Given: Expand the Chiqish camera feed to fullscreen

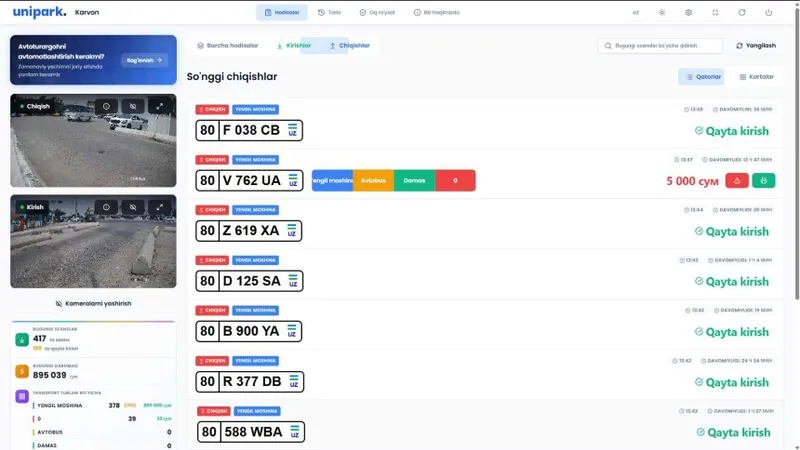Looking at the screenshot, I should click(160, 106).
